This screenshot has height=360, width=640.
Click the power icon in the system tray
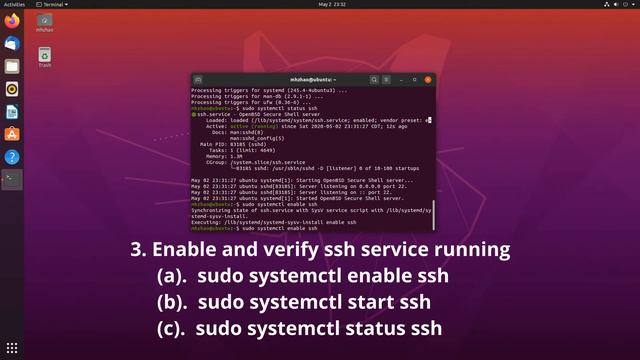tap(625, 4)
